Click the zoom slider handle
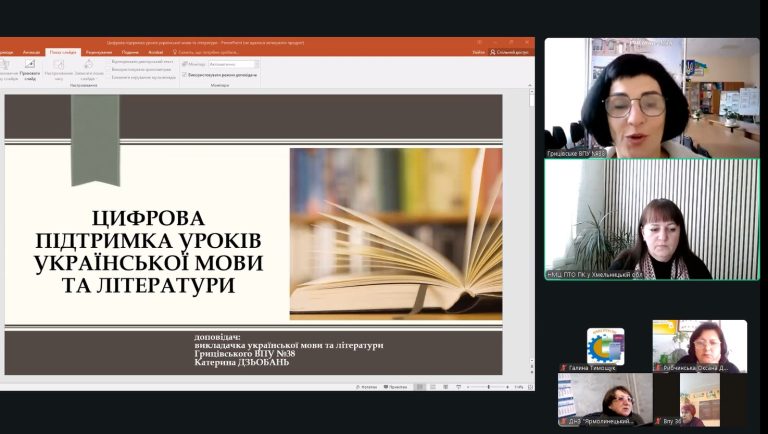The height and width of the screenshot is (434, 768). [488, 387]
